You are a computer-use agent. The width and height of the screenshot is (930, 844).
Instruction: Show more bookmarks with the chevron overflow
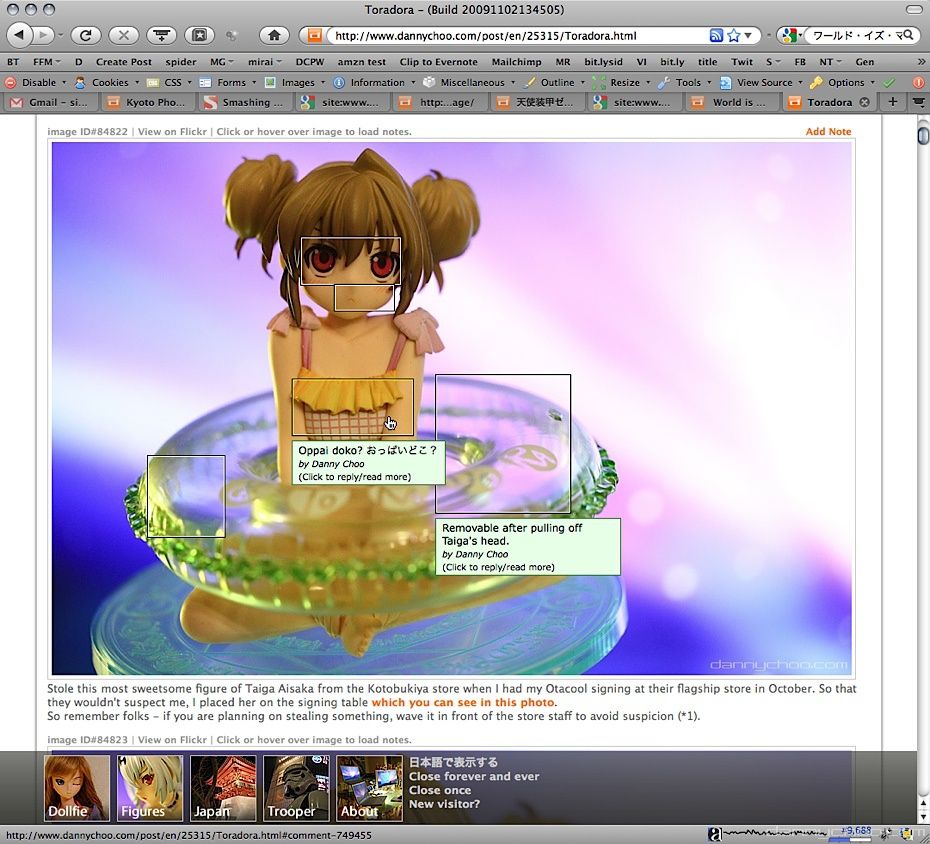pos(921,61)
